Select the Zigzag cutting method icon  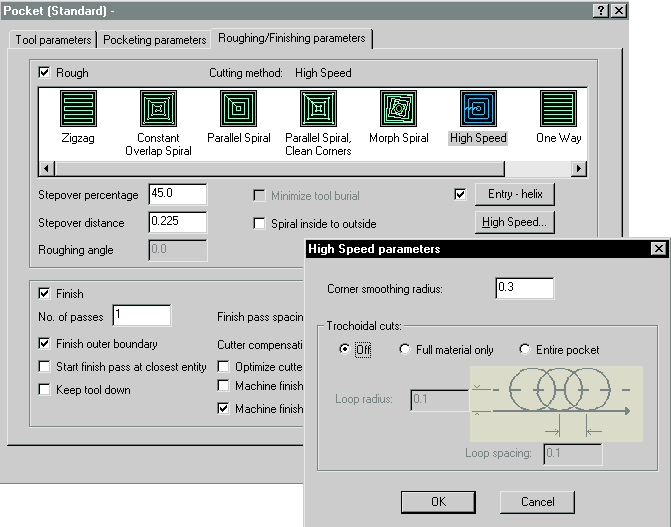coord(77,108)
